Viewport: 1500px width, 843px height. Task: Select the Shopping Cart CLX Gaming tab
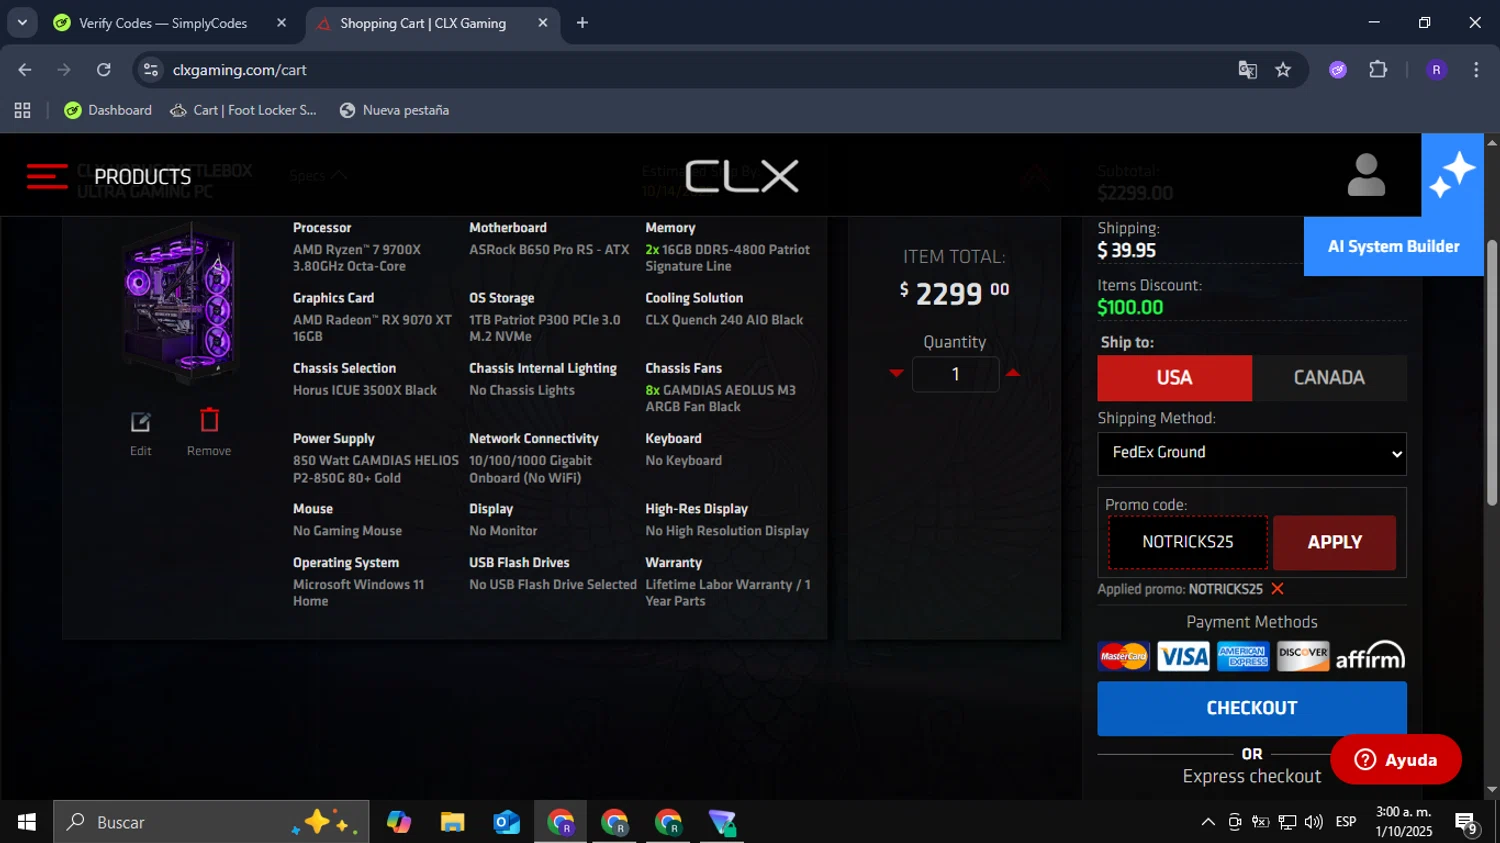[422, 23]
